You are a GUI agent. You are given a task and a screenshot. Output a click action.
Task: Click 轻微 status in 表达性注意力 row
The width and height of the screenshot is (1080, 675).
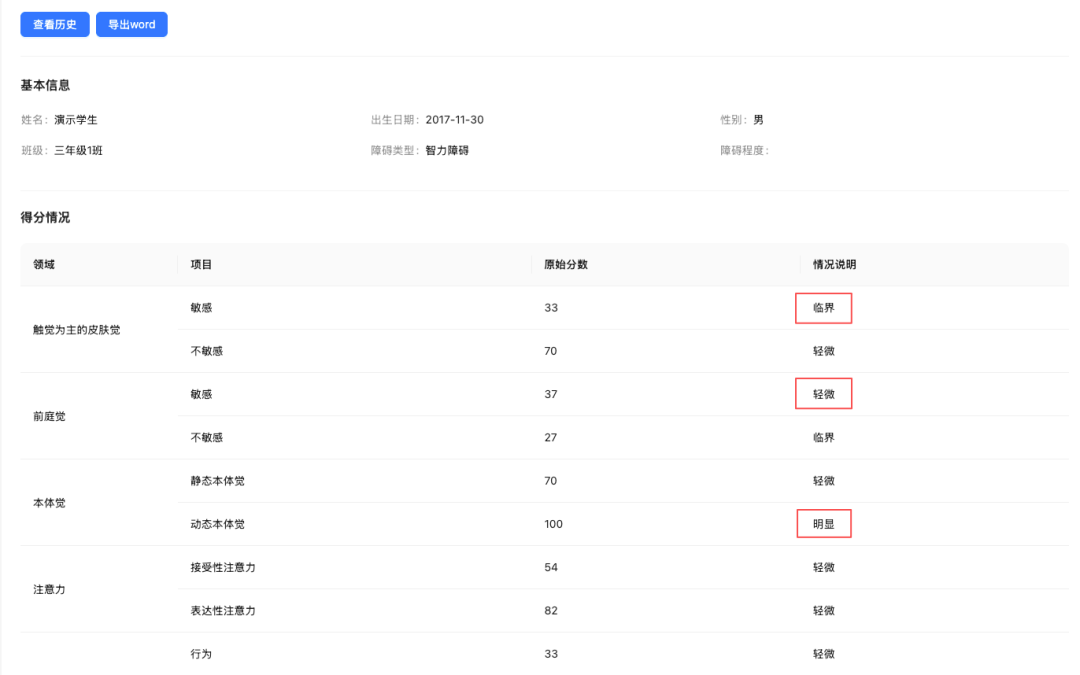point(824,611)
